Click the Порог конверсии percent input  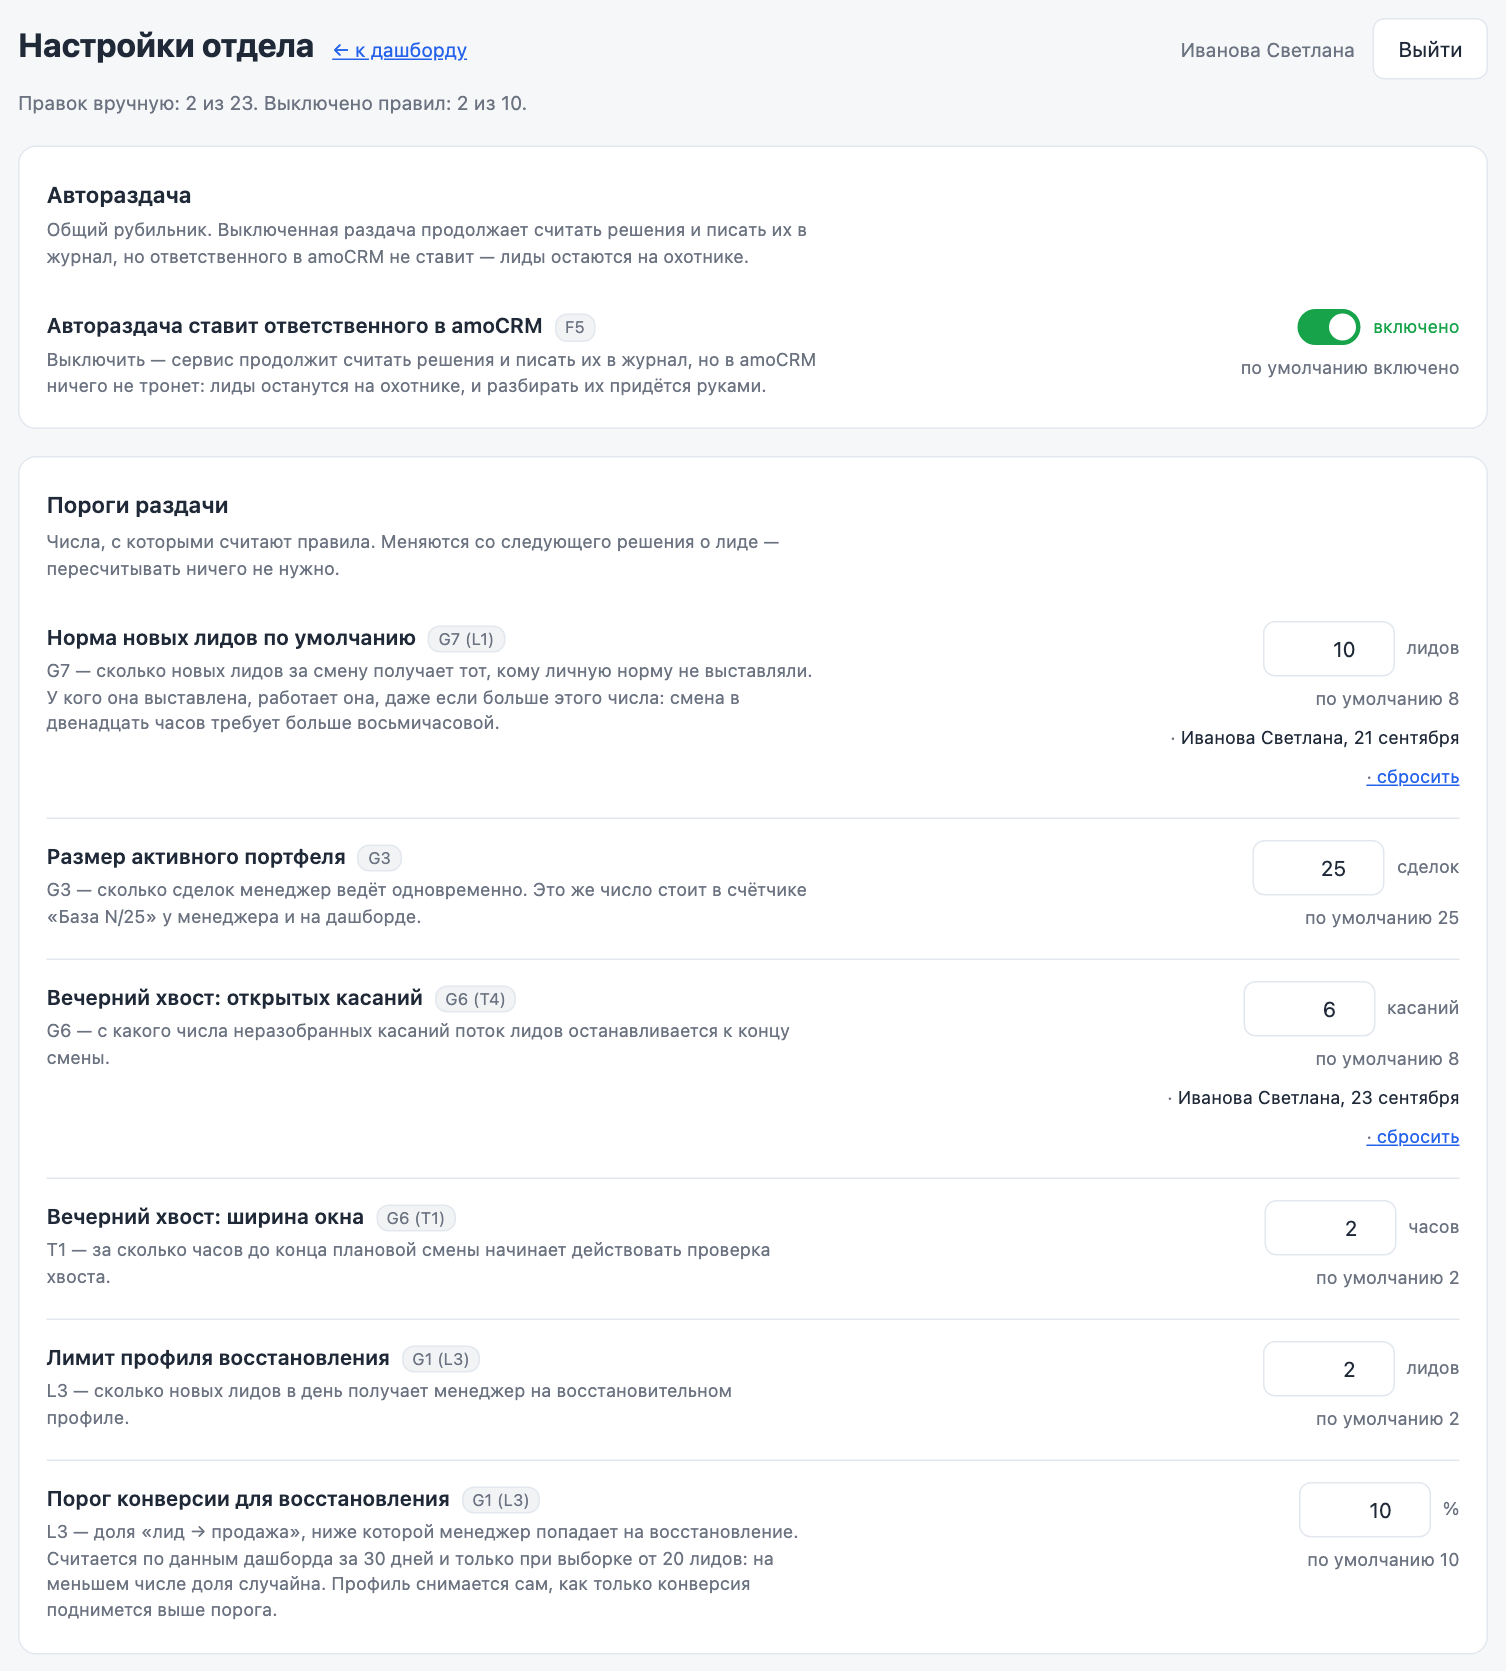click(x=1365, y=1510)
